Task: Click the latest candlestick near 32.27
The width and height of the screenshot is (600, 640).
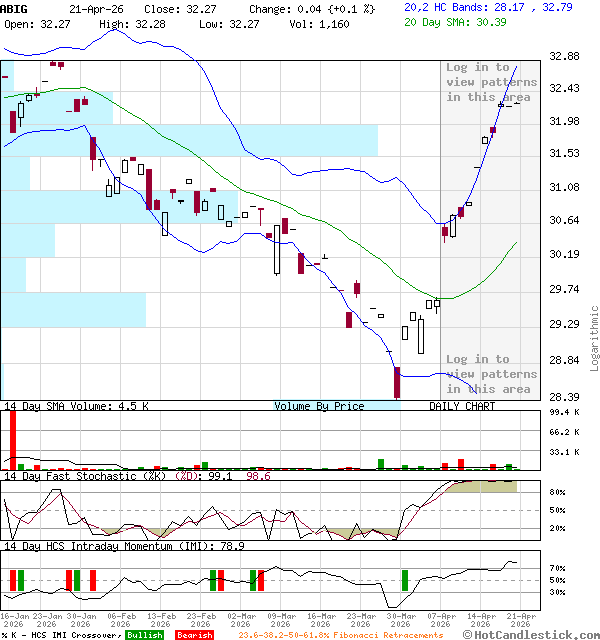Action: pyautogui.click(x=516, y=103)
